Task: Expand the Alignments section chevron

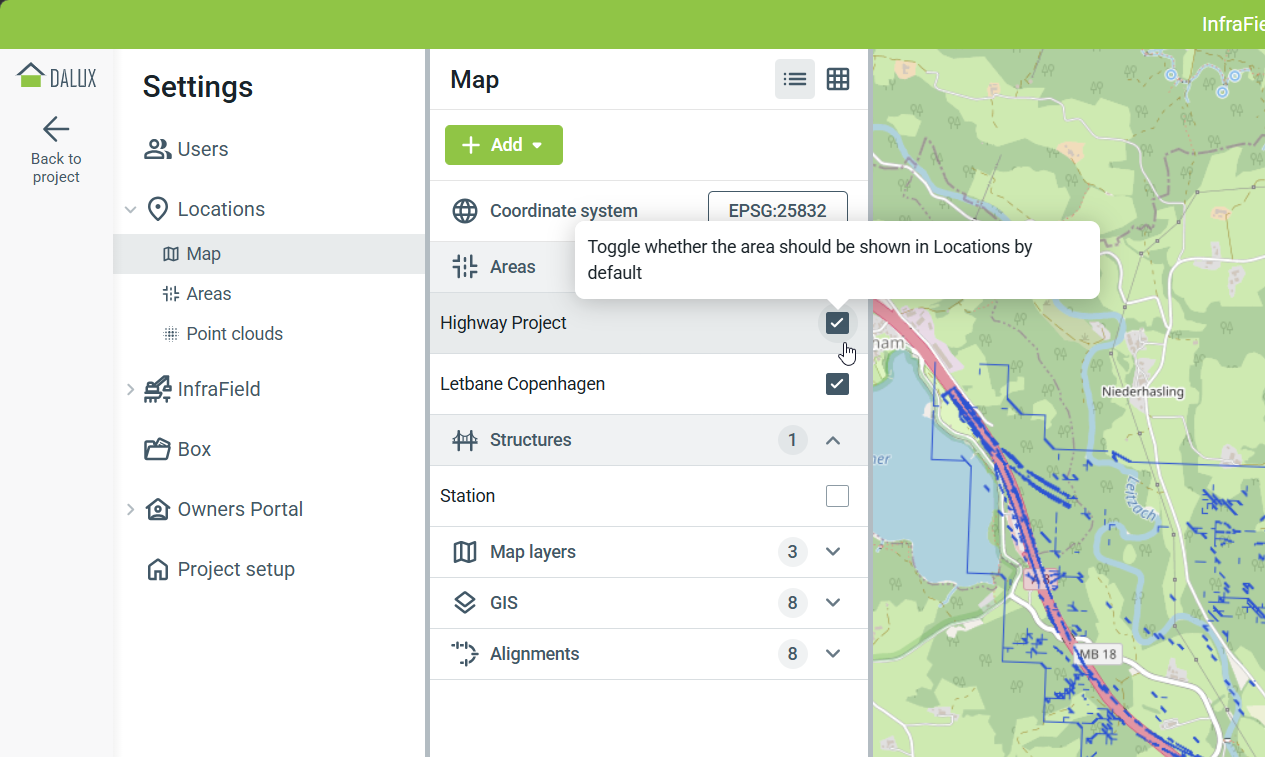Action: 833,654
